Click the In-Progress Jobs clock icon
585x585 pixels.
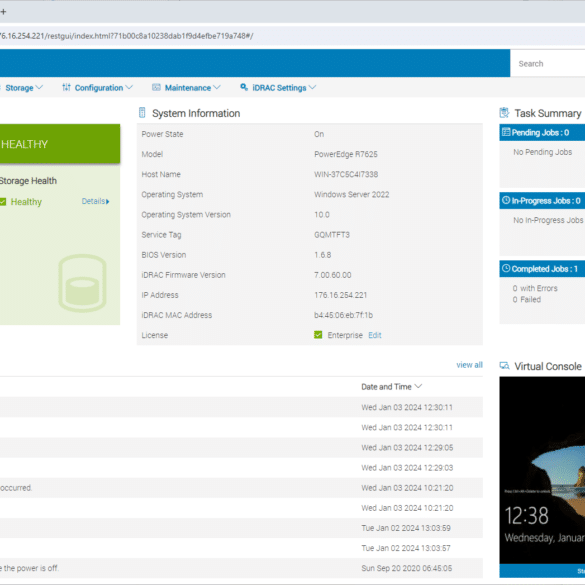[x=506, y=200]
